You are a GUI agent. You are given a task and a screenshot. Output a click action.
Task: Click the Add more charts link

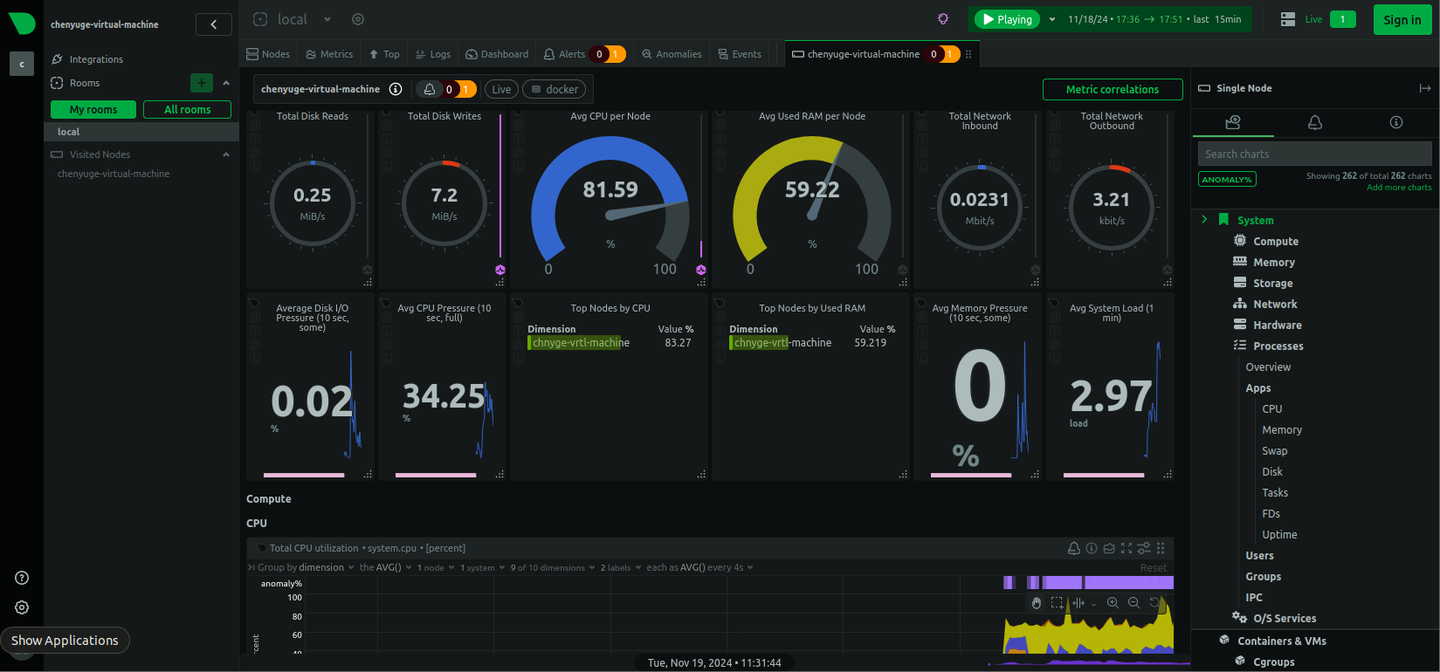point(1399,187)
